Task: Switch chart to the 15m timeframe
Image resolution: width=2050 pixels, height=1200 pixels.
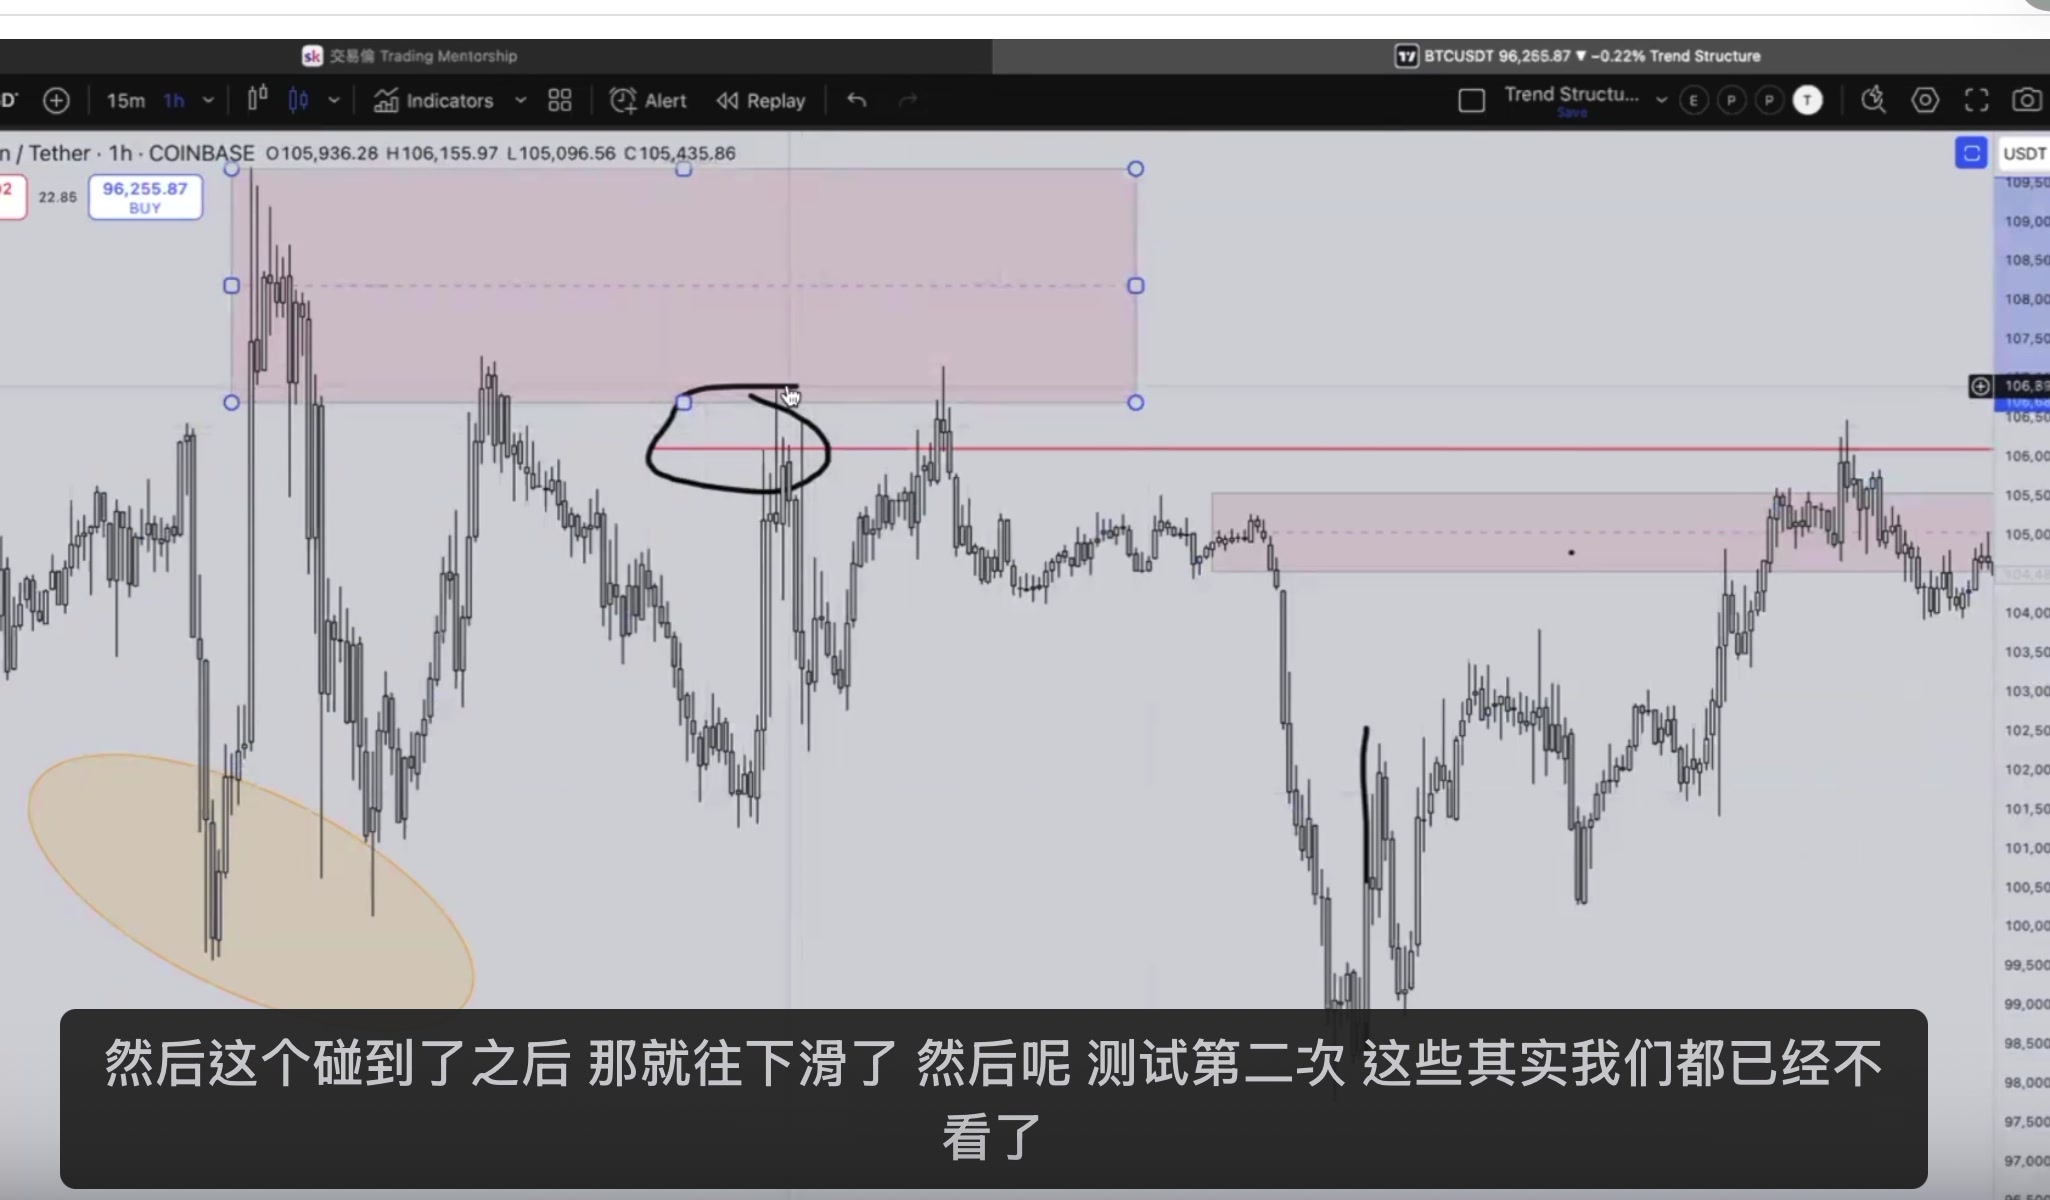Action: point(125,100)
